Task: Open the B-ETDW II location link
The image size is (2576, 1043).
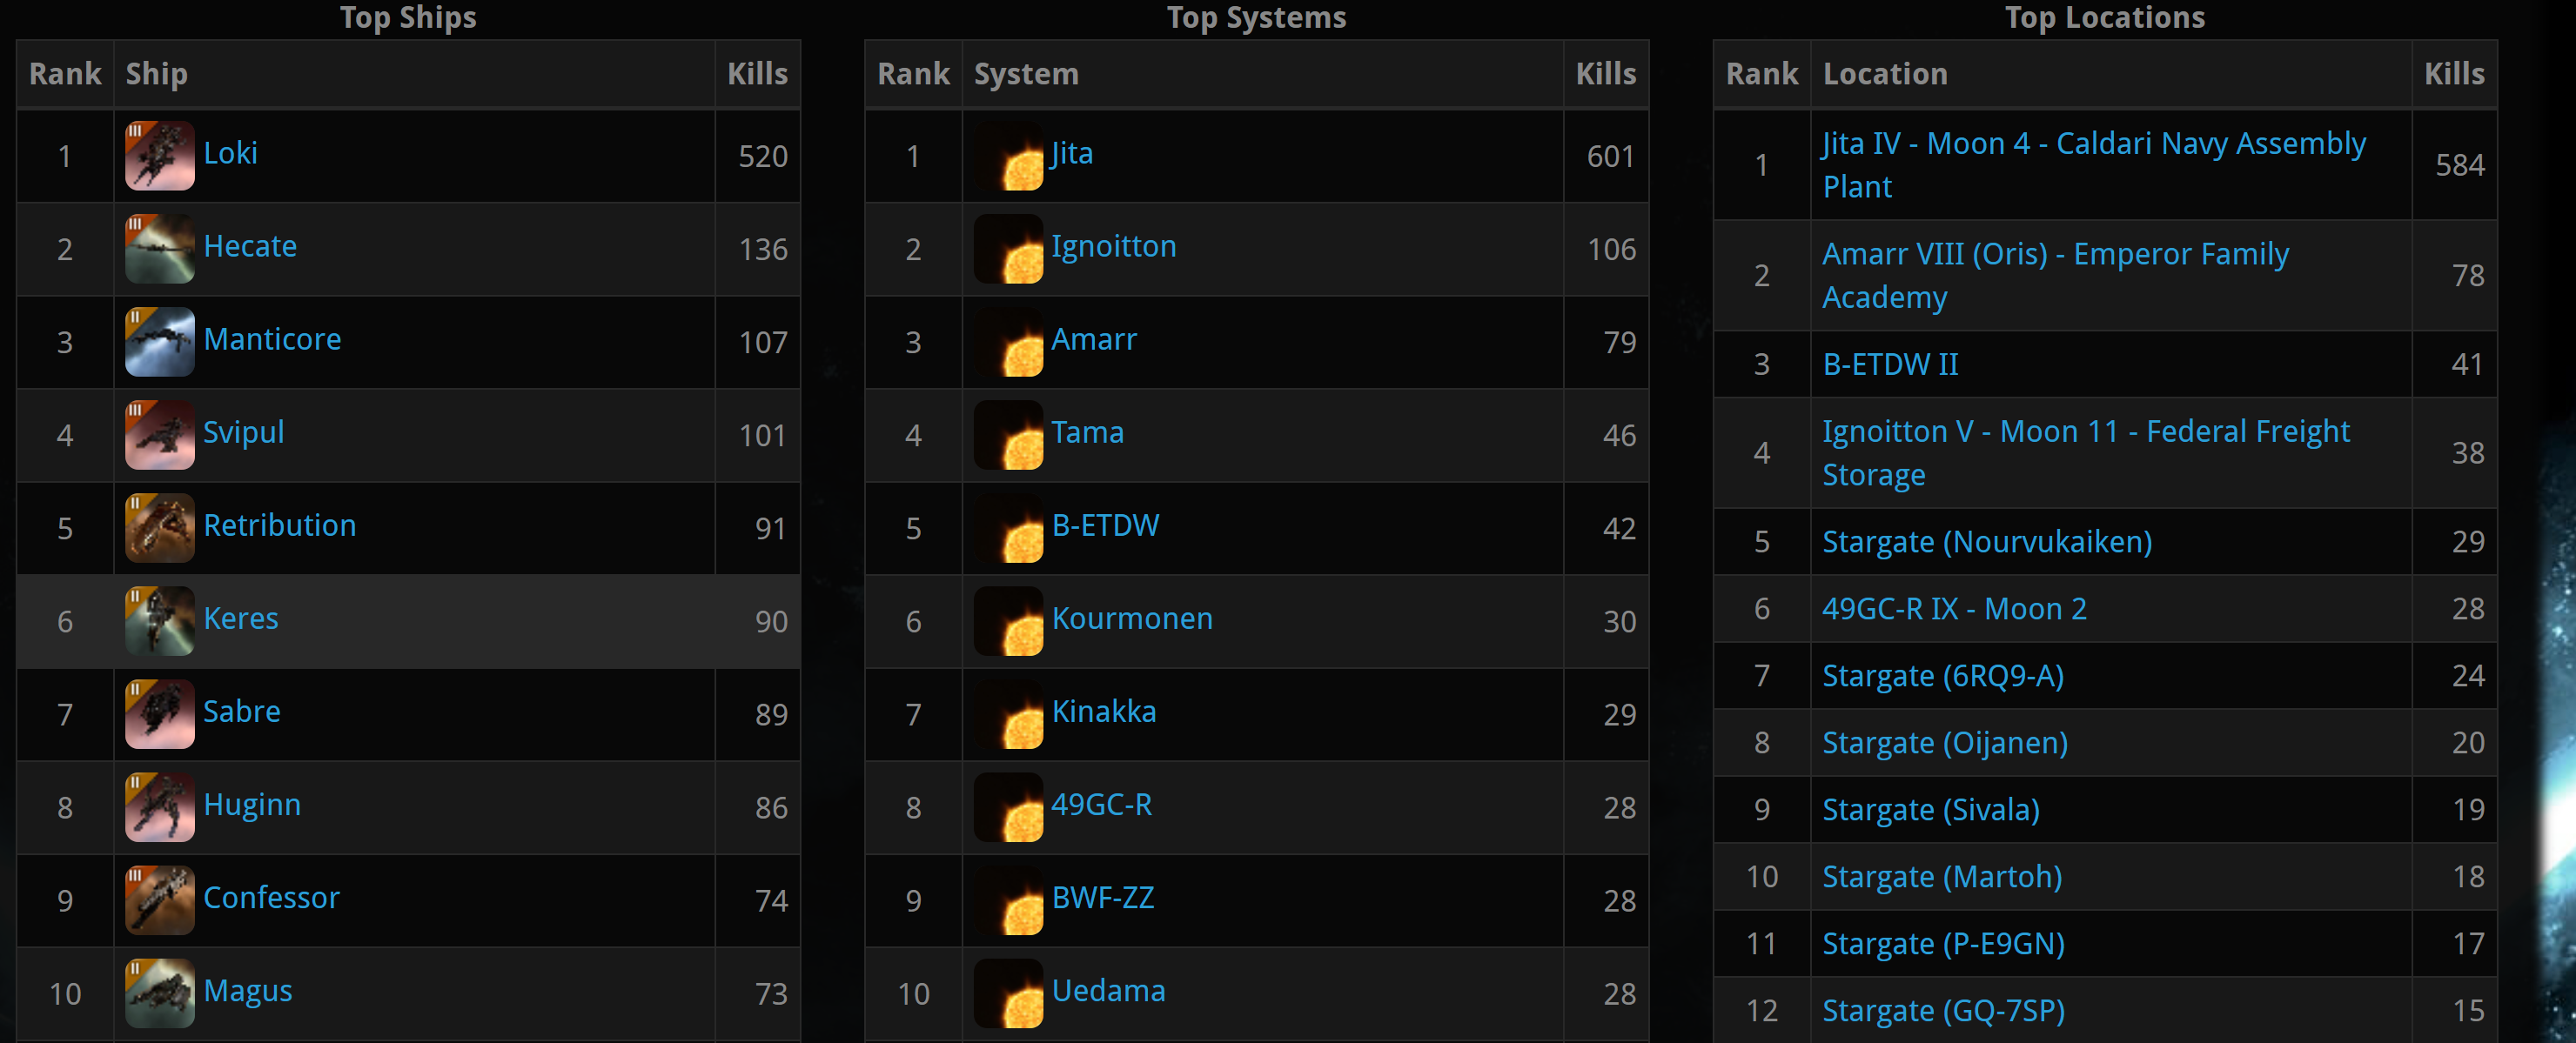Action: pyautogui.click(x=1890, y=364)
